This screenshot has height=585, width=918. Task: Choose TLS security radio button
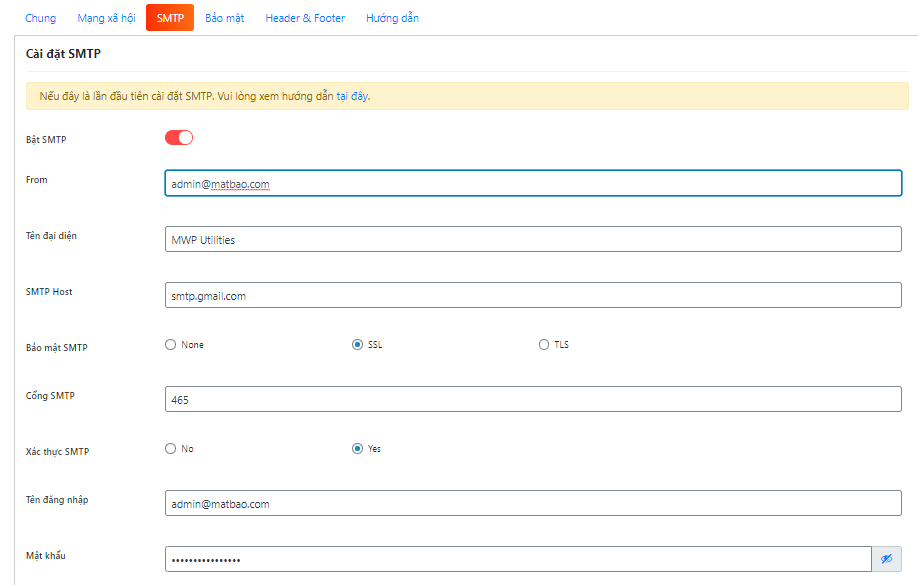pos(544,345)
